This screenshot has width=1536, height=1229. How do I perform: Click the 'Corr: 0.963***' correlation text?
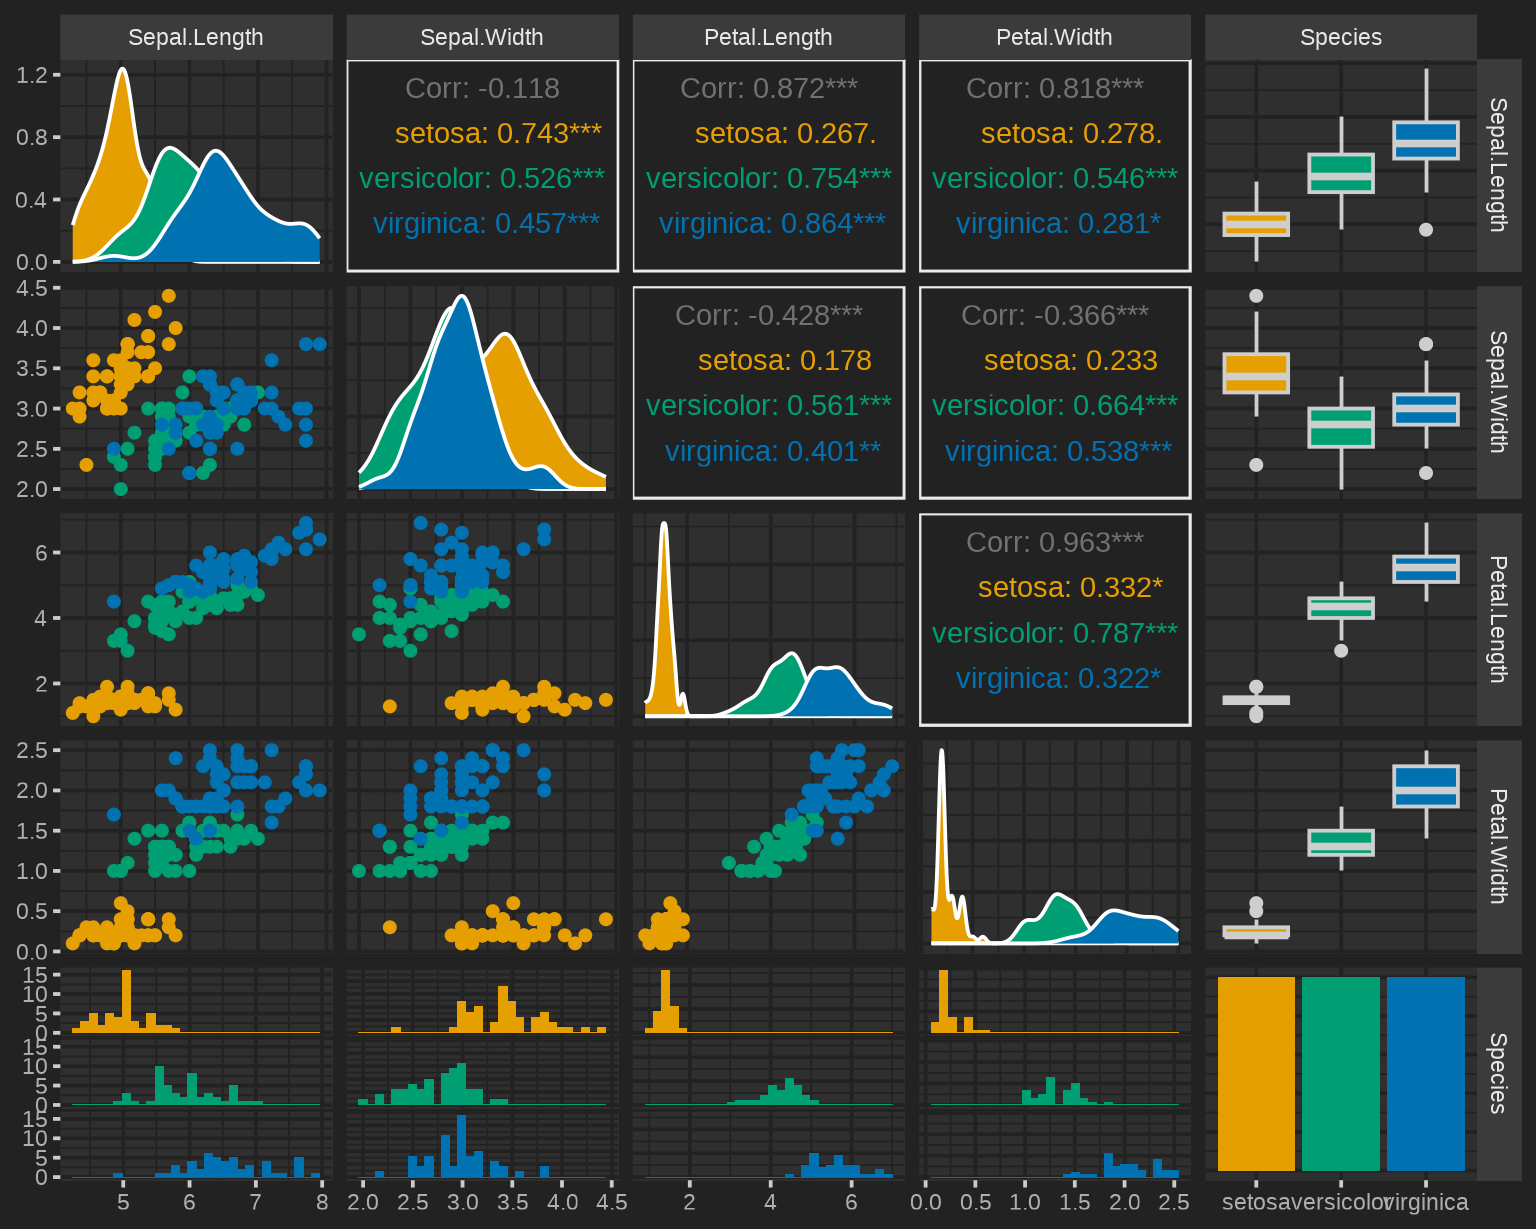[x=1054, y=542]
